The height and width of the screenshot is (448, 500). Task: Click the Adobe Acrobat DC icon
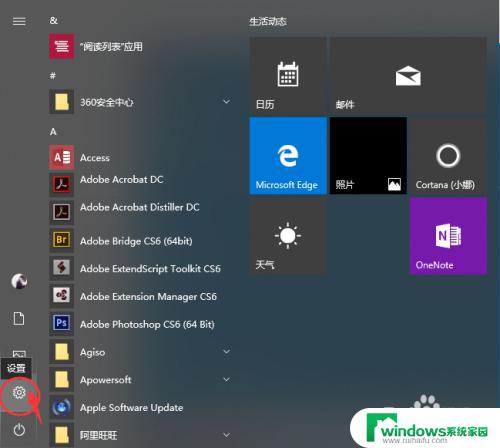pyautogui.click(x=62, y=184)
